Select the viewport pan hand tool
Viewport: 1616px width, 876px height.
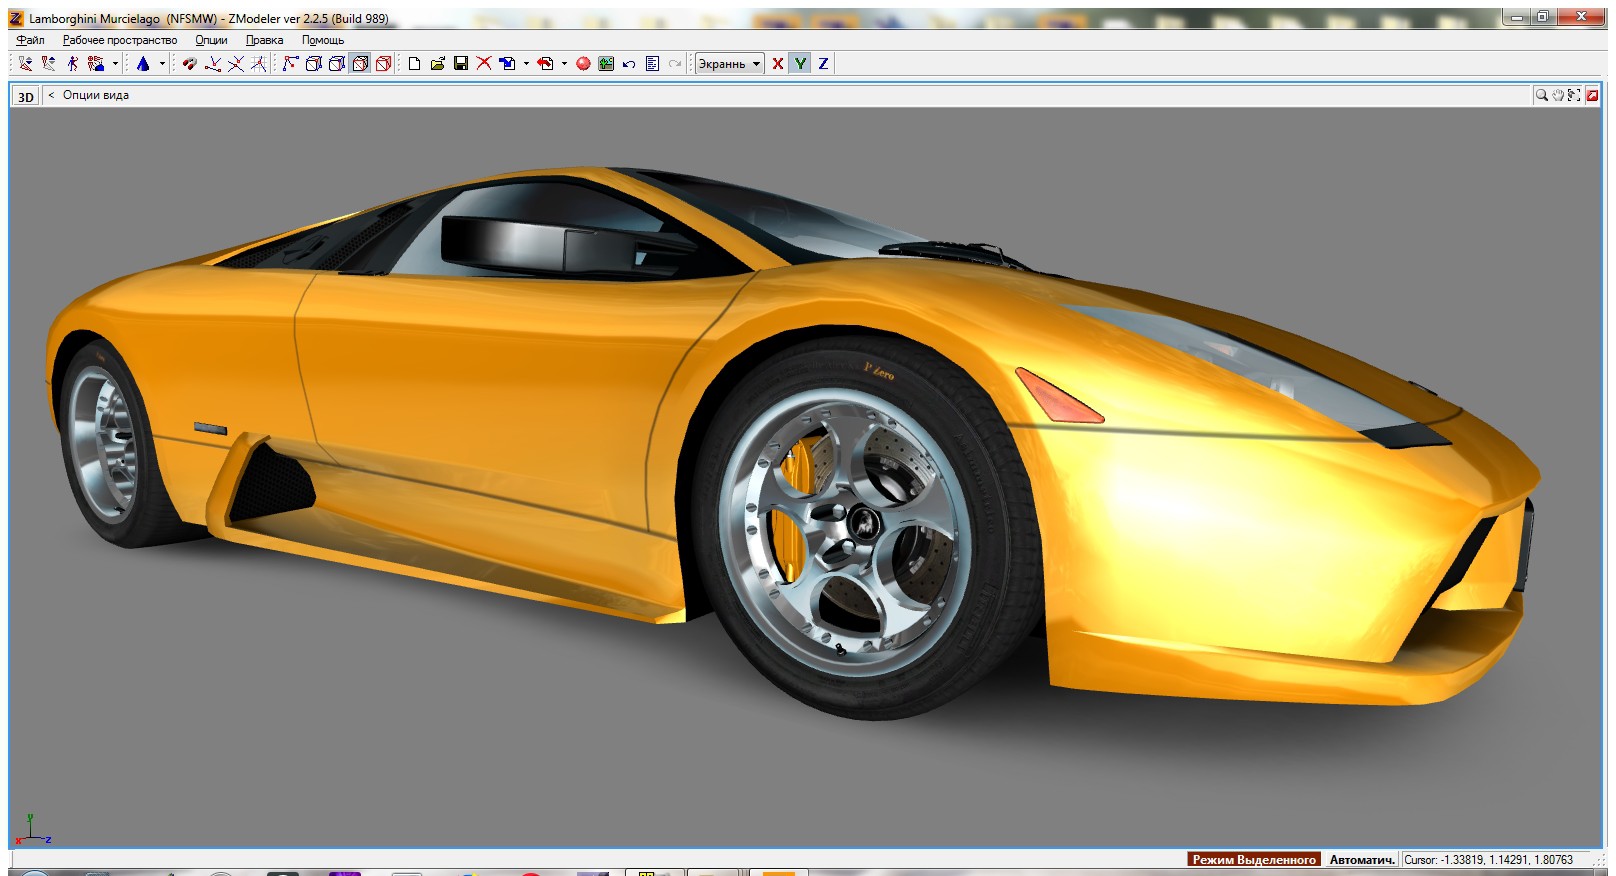tap(1558, 95)
